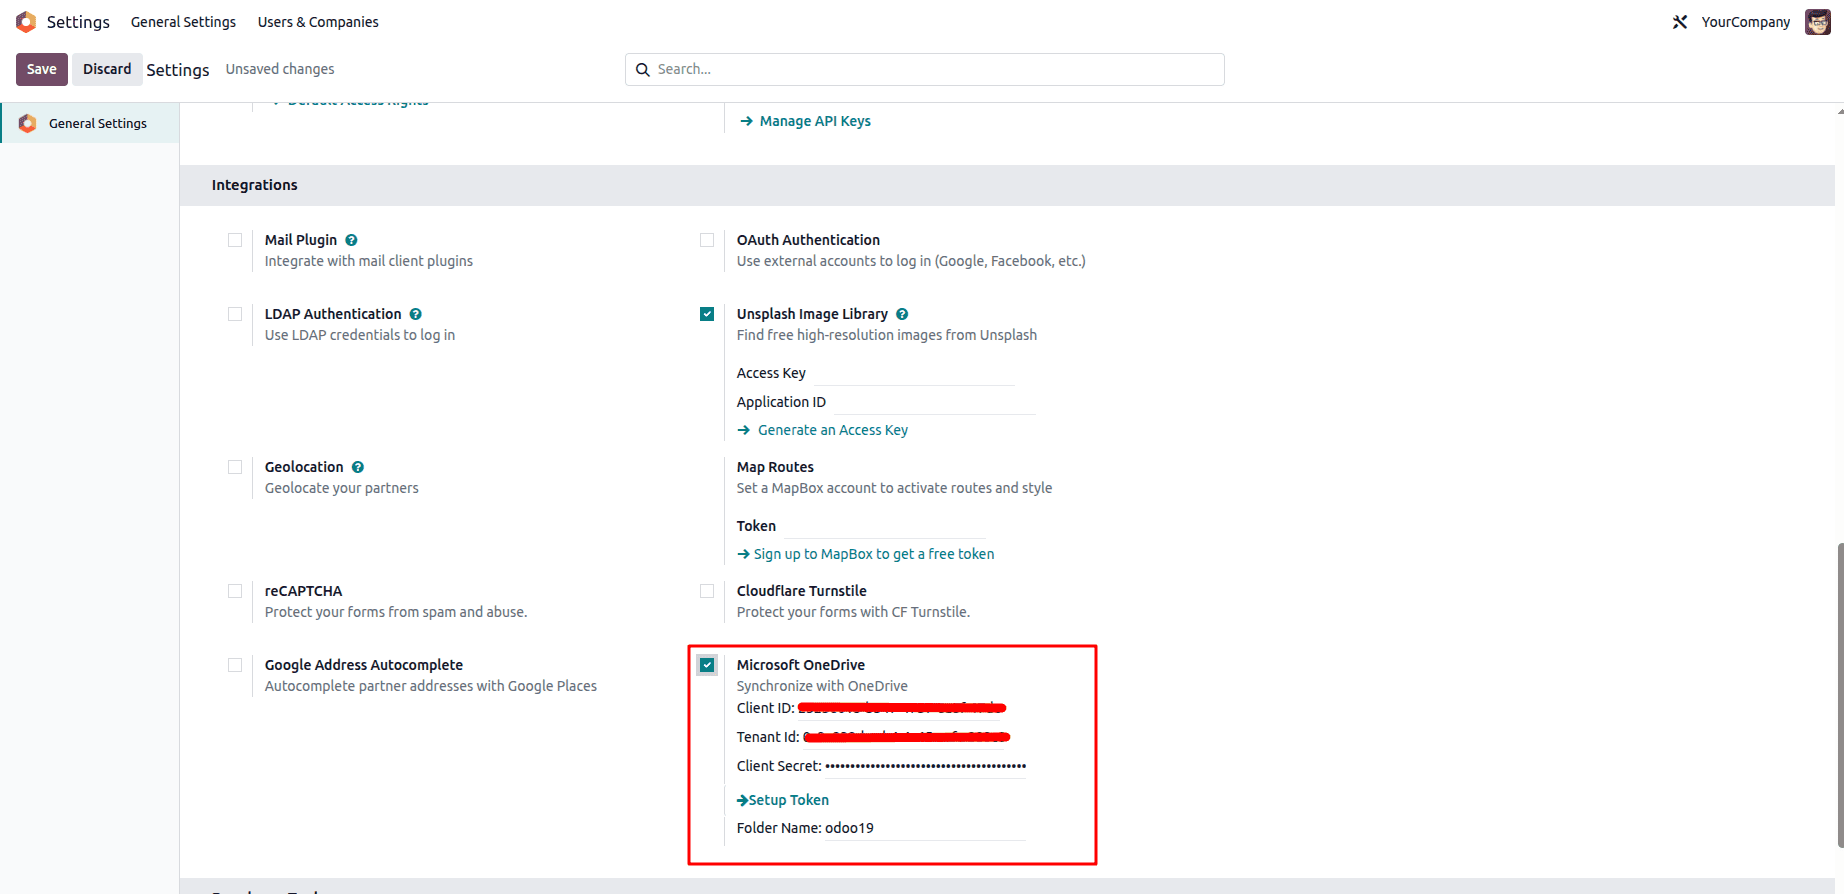Click the Folder Name odoo19 field
Screen dimensions: 1844x894
point(925,828)
